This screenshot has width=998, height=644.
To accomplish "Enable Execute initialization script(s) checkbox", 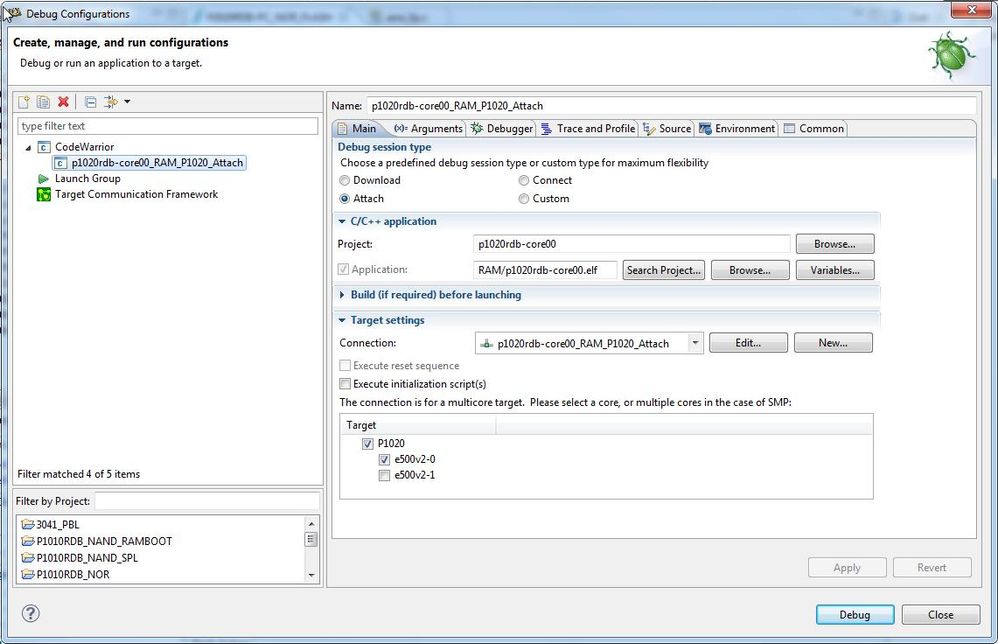I will coord(345,384).
